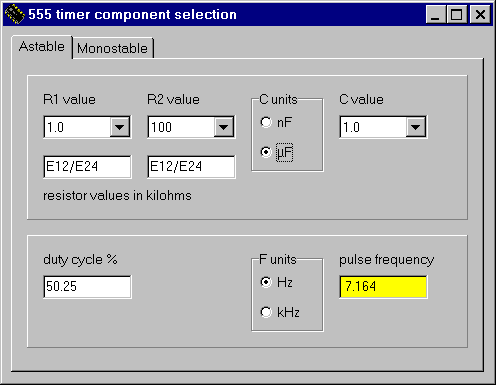Click the 'C units' group label
The height and width of the screenshot is (385, 496).
[278, 100]
